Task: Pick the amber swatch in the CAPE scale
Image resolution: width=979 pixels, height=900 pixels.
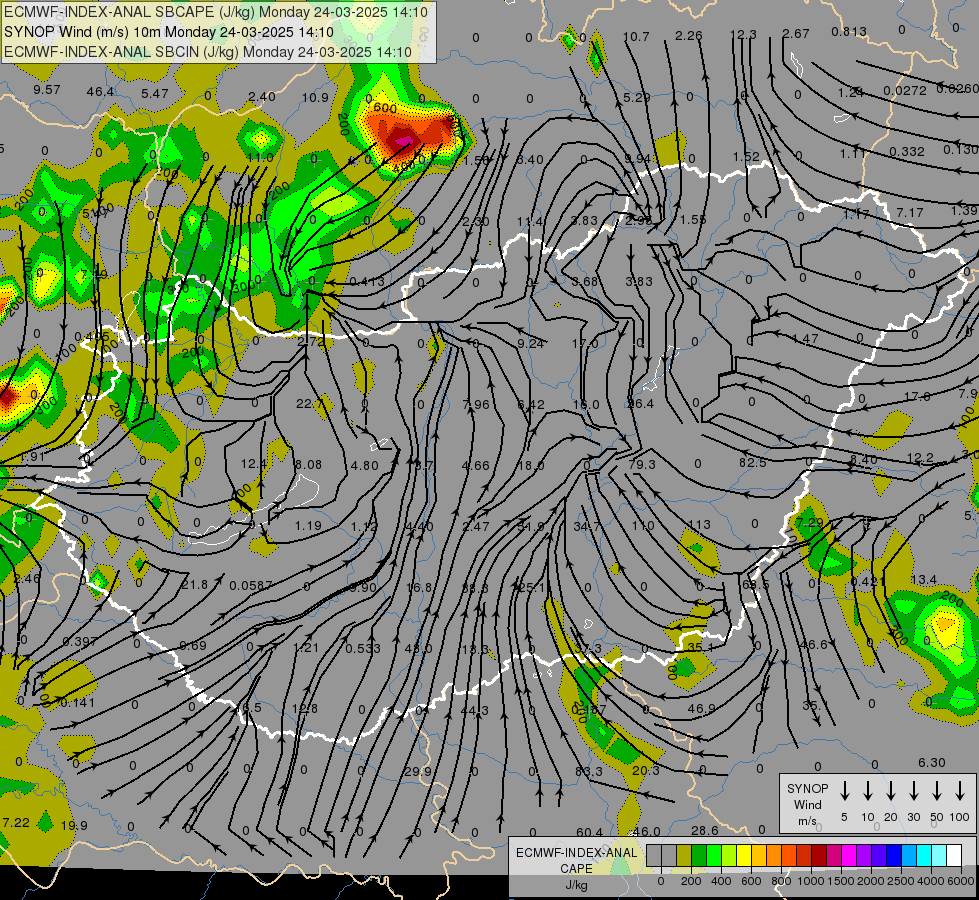Action: point(759,855)
